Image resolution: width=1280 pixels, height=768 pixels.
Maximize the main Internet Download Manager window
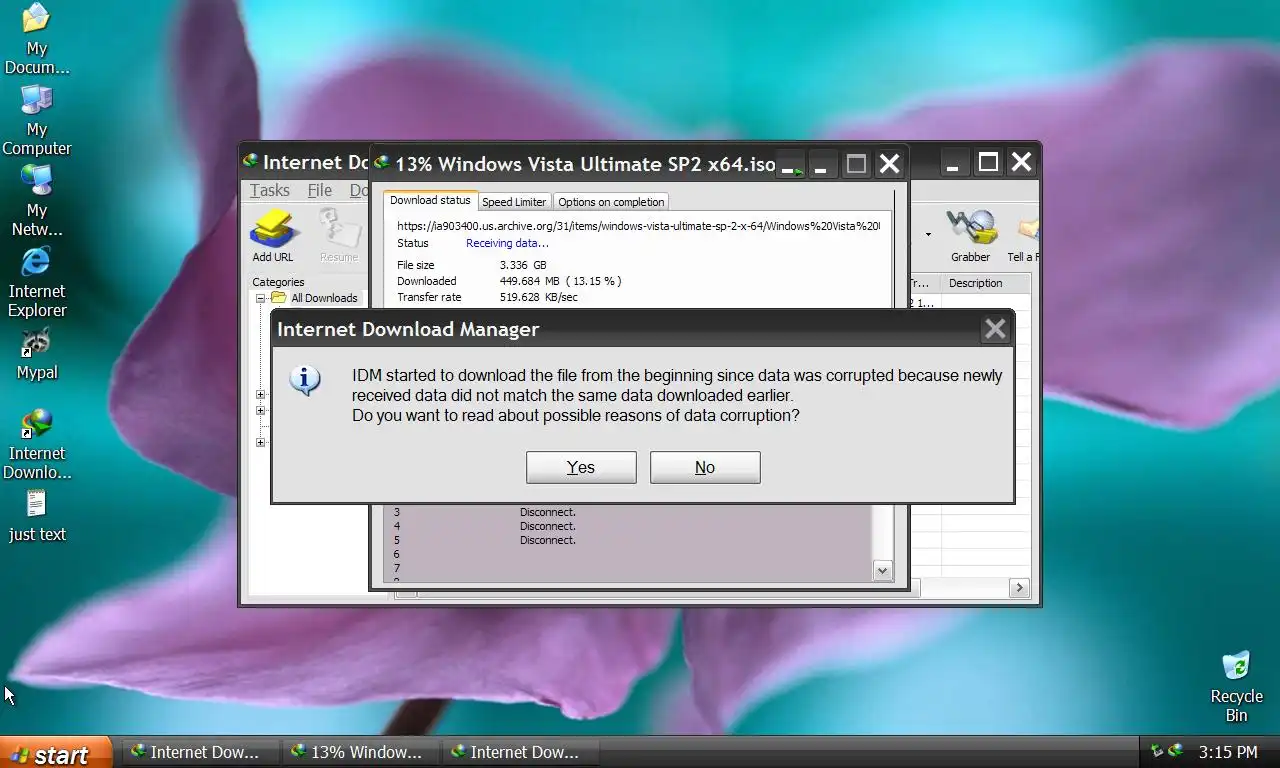coord(988,162)
